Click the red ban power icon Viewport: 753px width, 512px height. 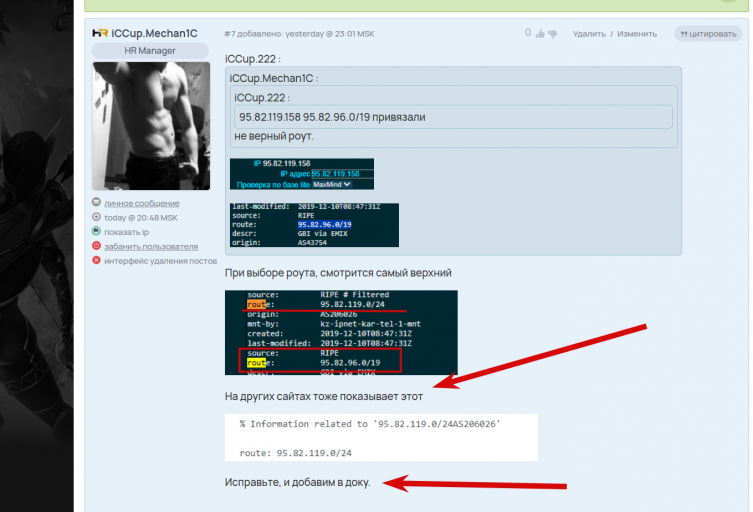pyautogui.click(x=97, y=245)
